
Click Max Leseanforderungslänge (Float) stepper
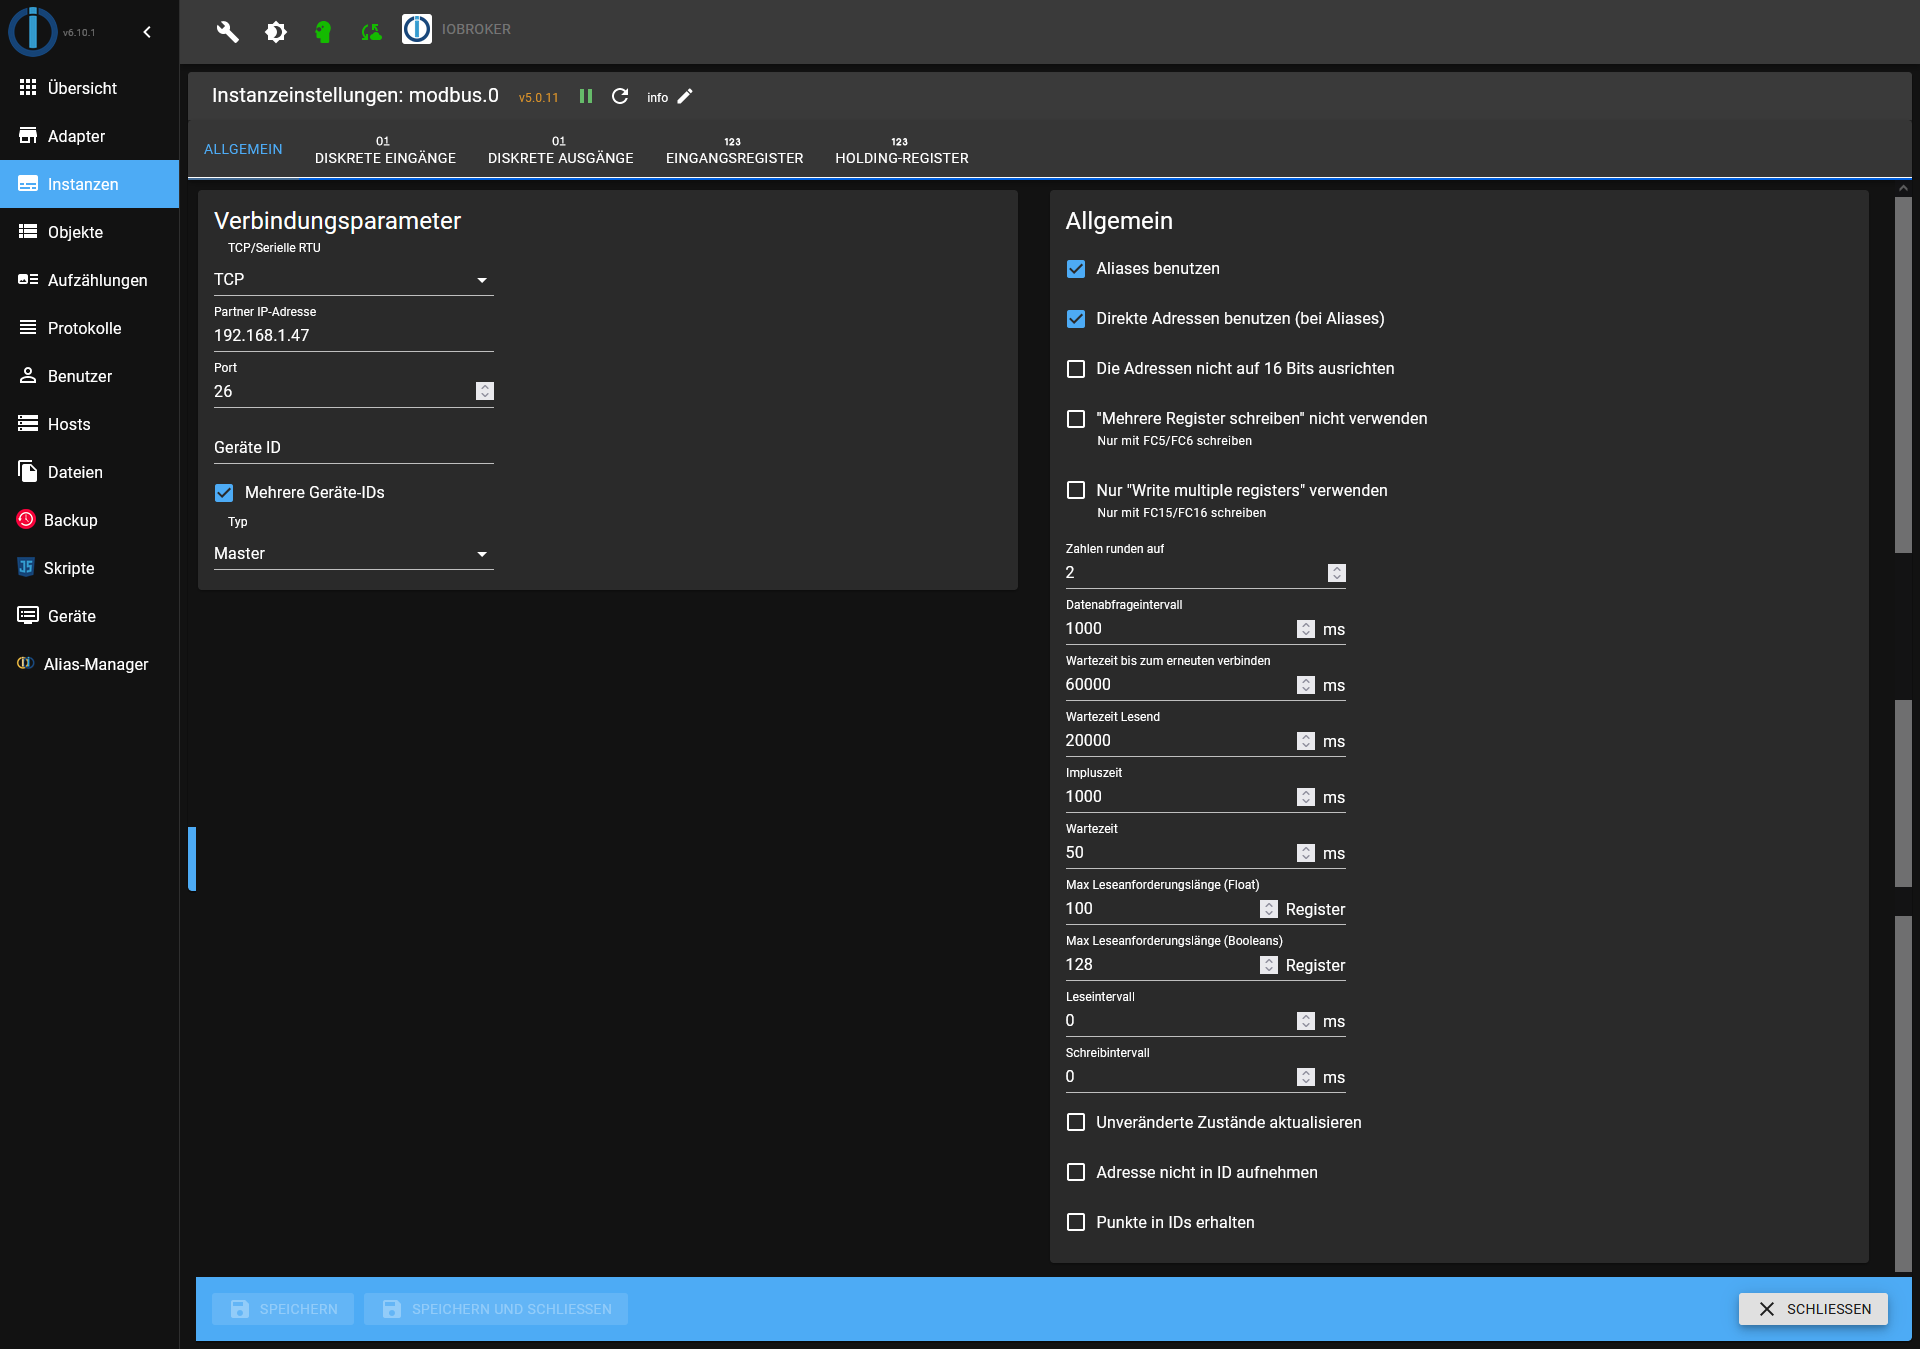coord(1269,909)
